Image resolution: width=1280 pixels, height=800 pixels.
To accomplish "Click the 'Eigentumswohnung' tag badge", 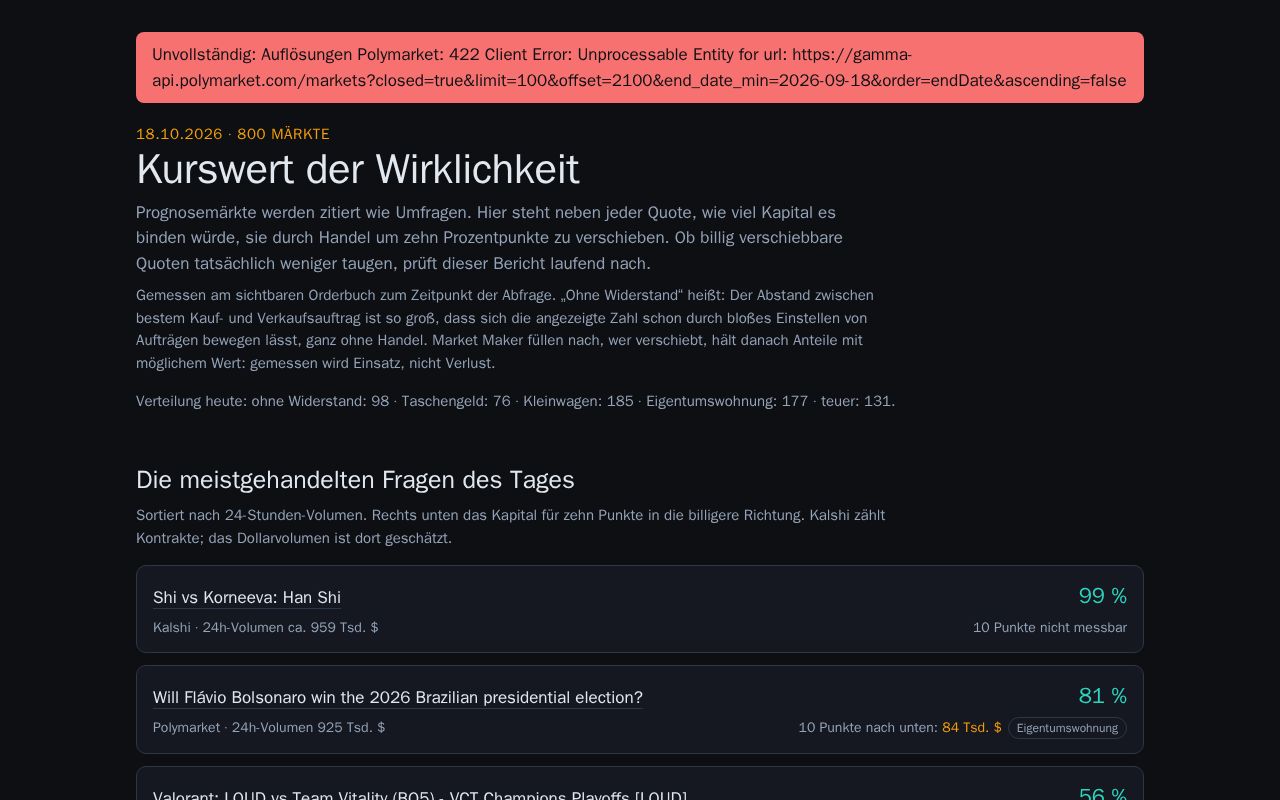I will [1067, 728].
